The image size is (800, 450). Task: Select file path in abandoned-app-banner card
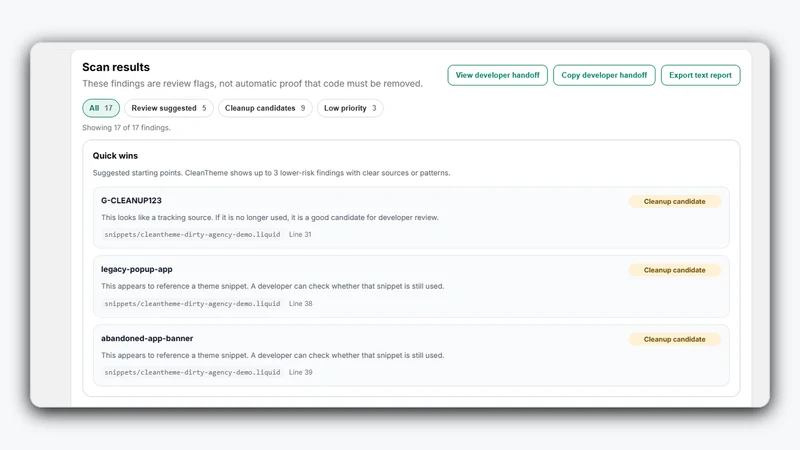(192, 372)
